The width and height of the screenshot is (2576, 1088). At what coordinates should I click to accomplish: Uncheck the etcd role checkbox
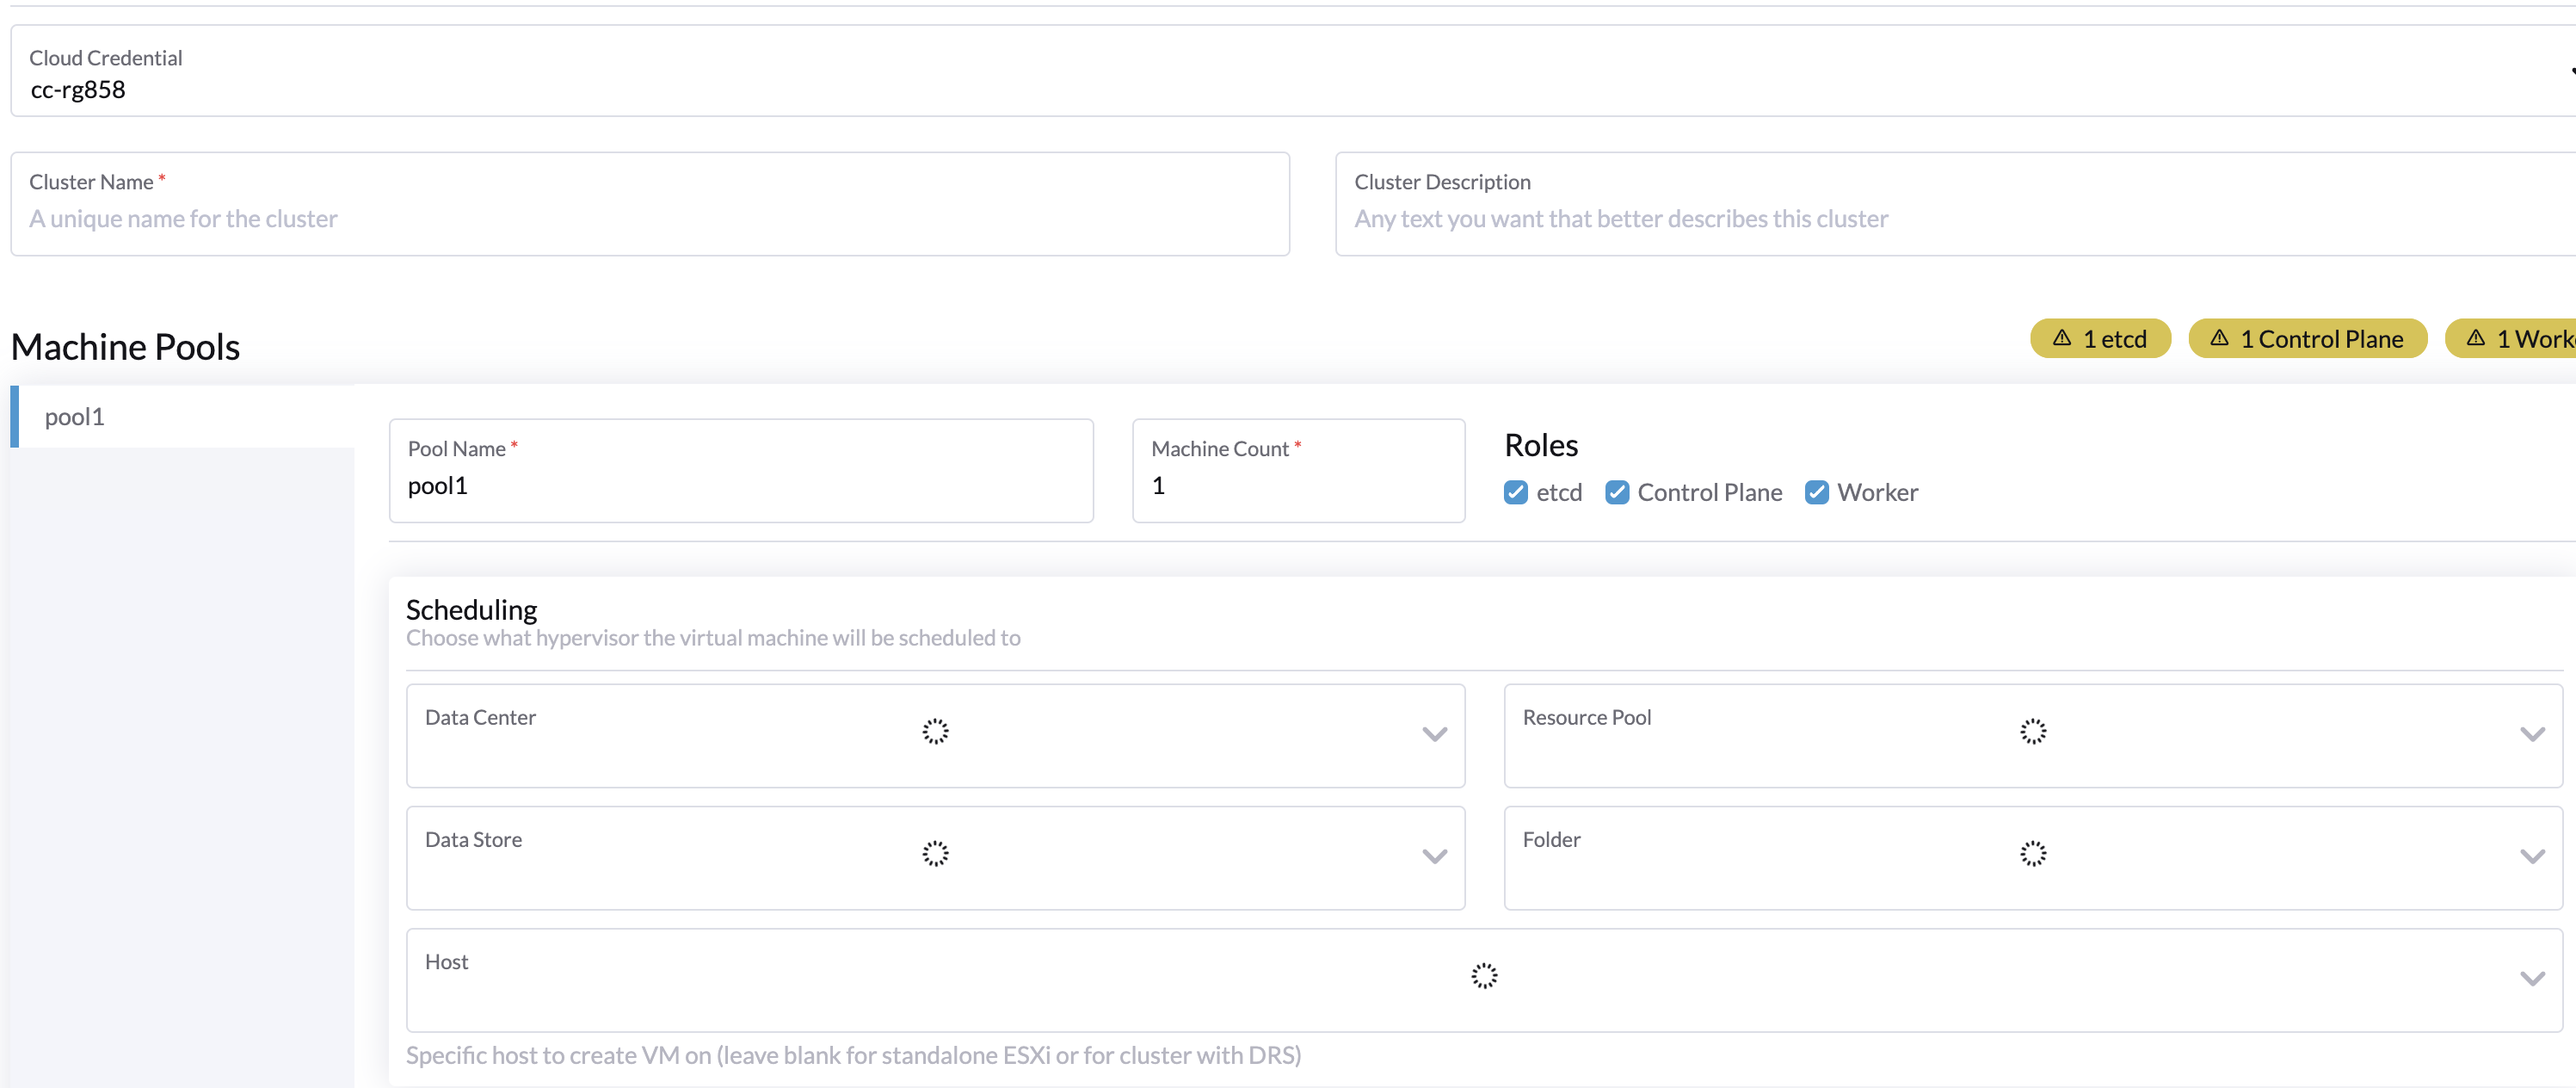[x=1515, y=492]
